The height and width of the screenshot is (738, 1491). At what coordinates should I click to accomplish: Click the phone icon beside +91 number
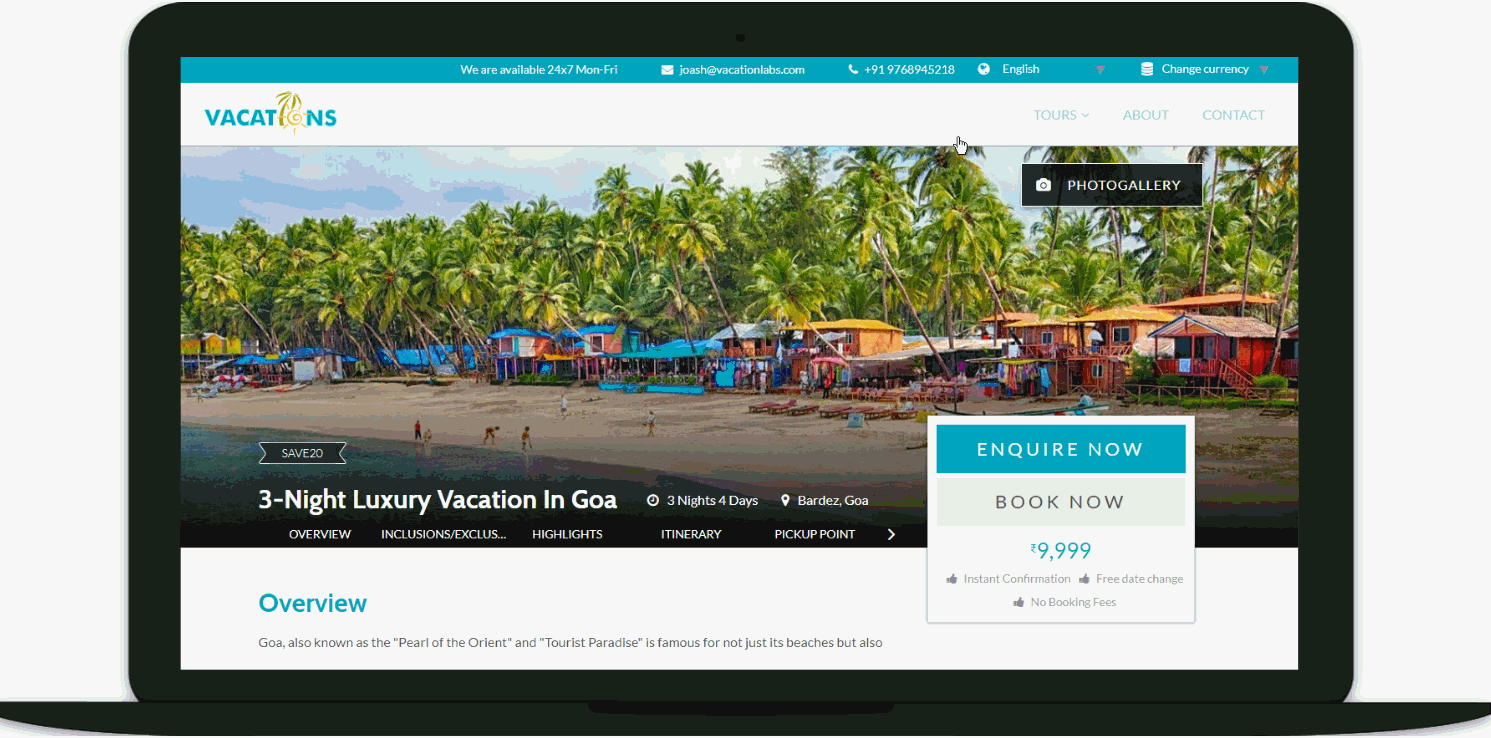coord(853,70)
